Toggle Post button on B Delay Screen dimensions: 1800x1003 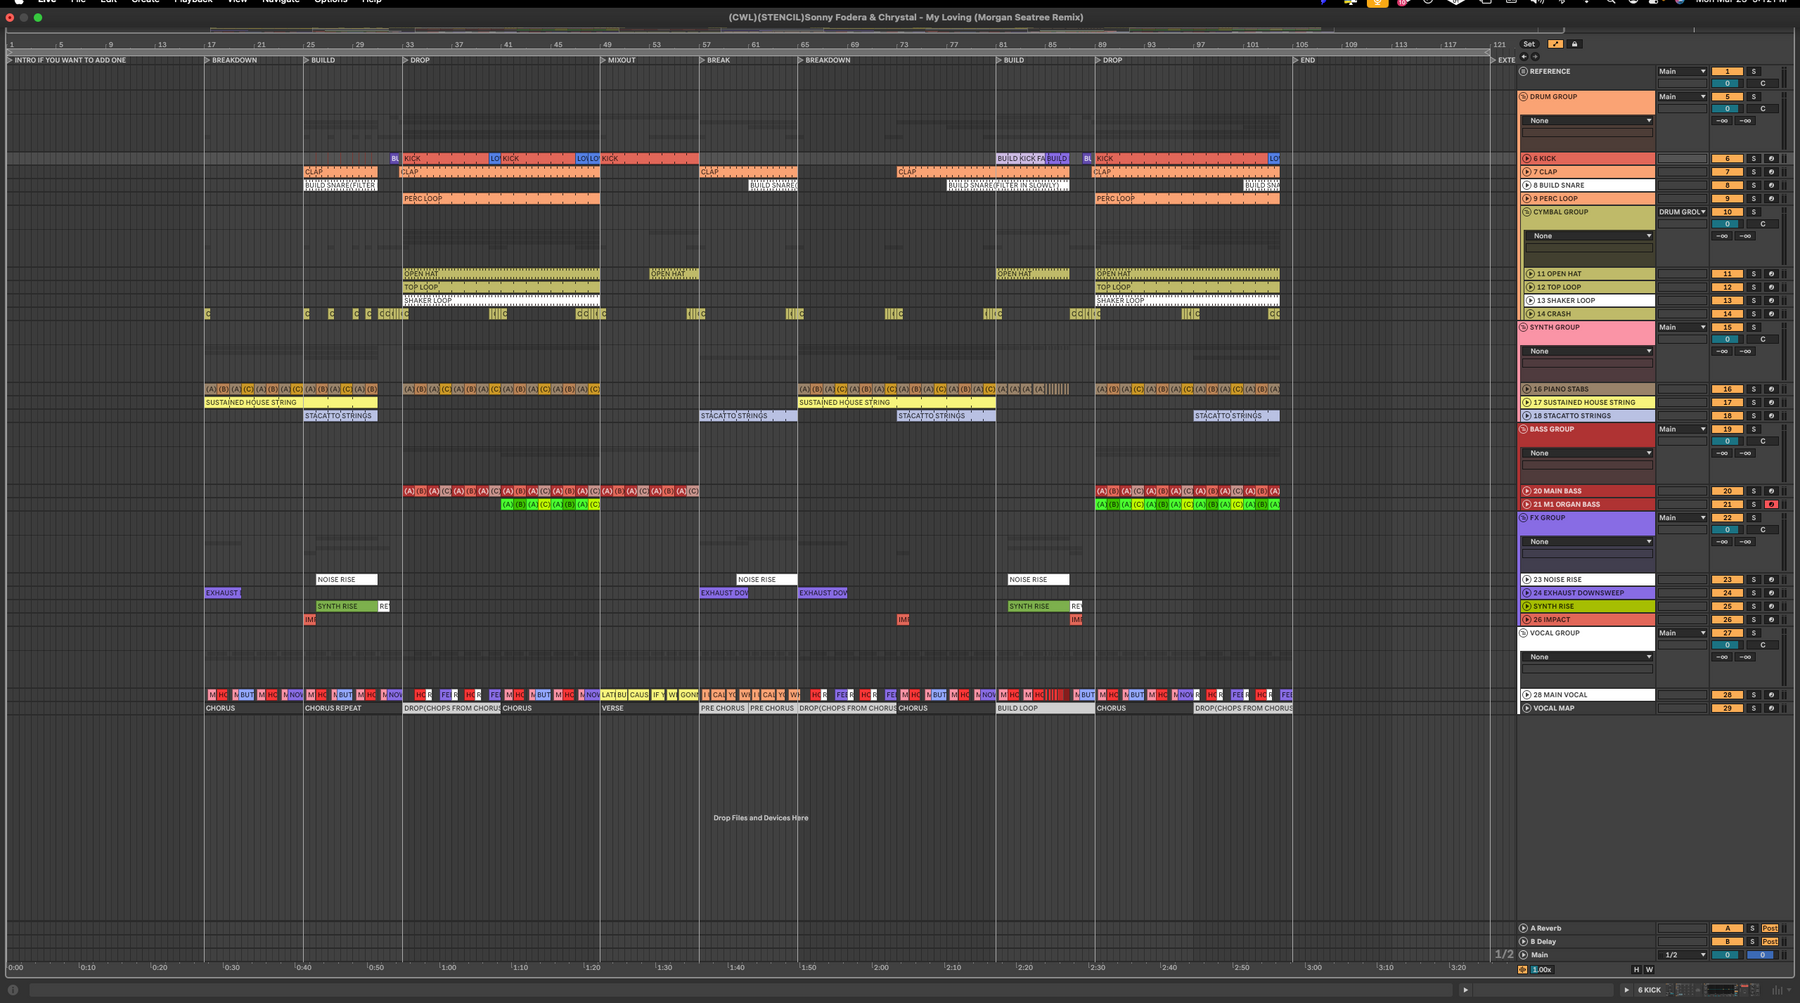pos(1770,941)
